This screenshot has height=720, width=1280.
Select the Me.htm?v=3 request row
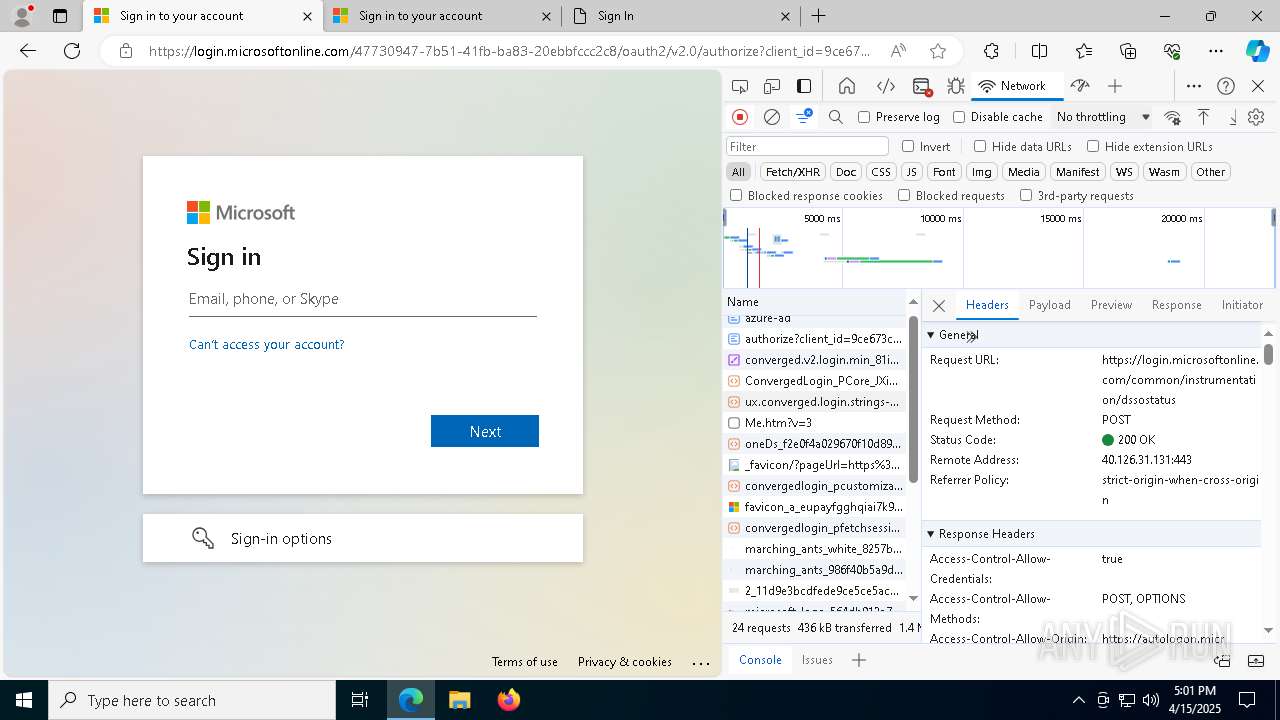click(x=815, y=423)
